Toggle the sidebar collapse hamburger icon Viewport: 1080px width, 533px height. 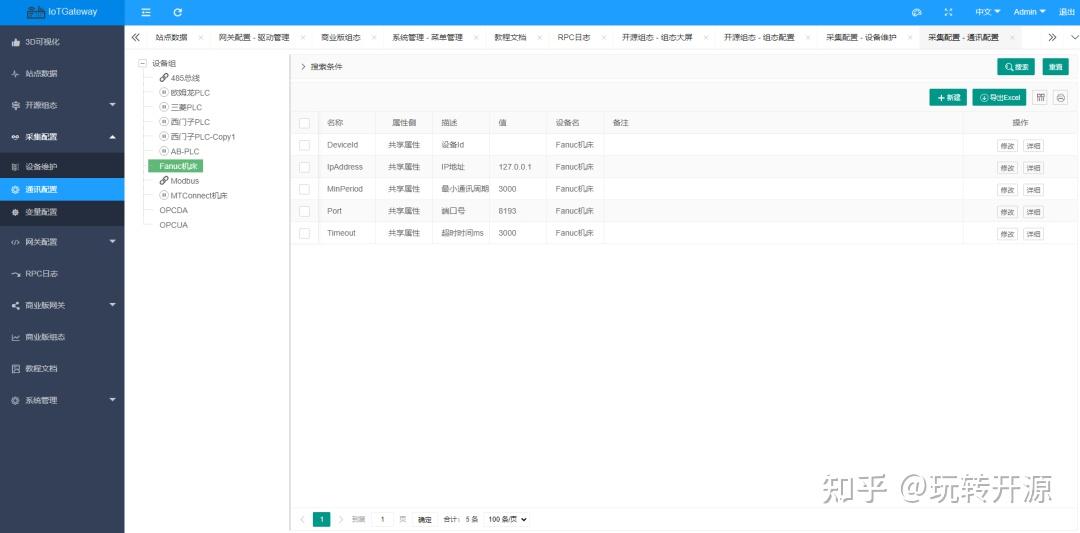tap(145, 12)
